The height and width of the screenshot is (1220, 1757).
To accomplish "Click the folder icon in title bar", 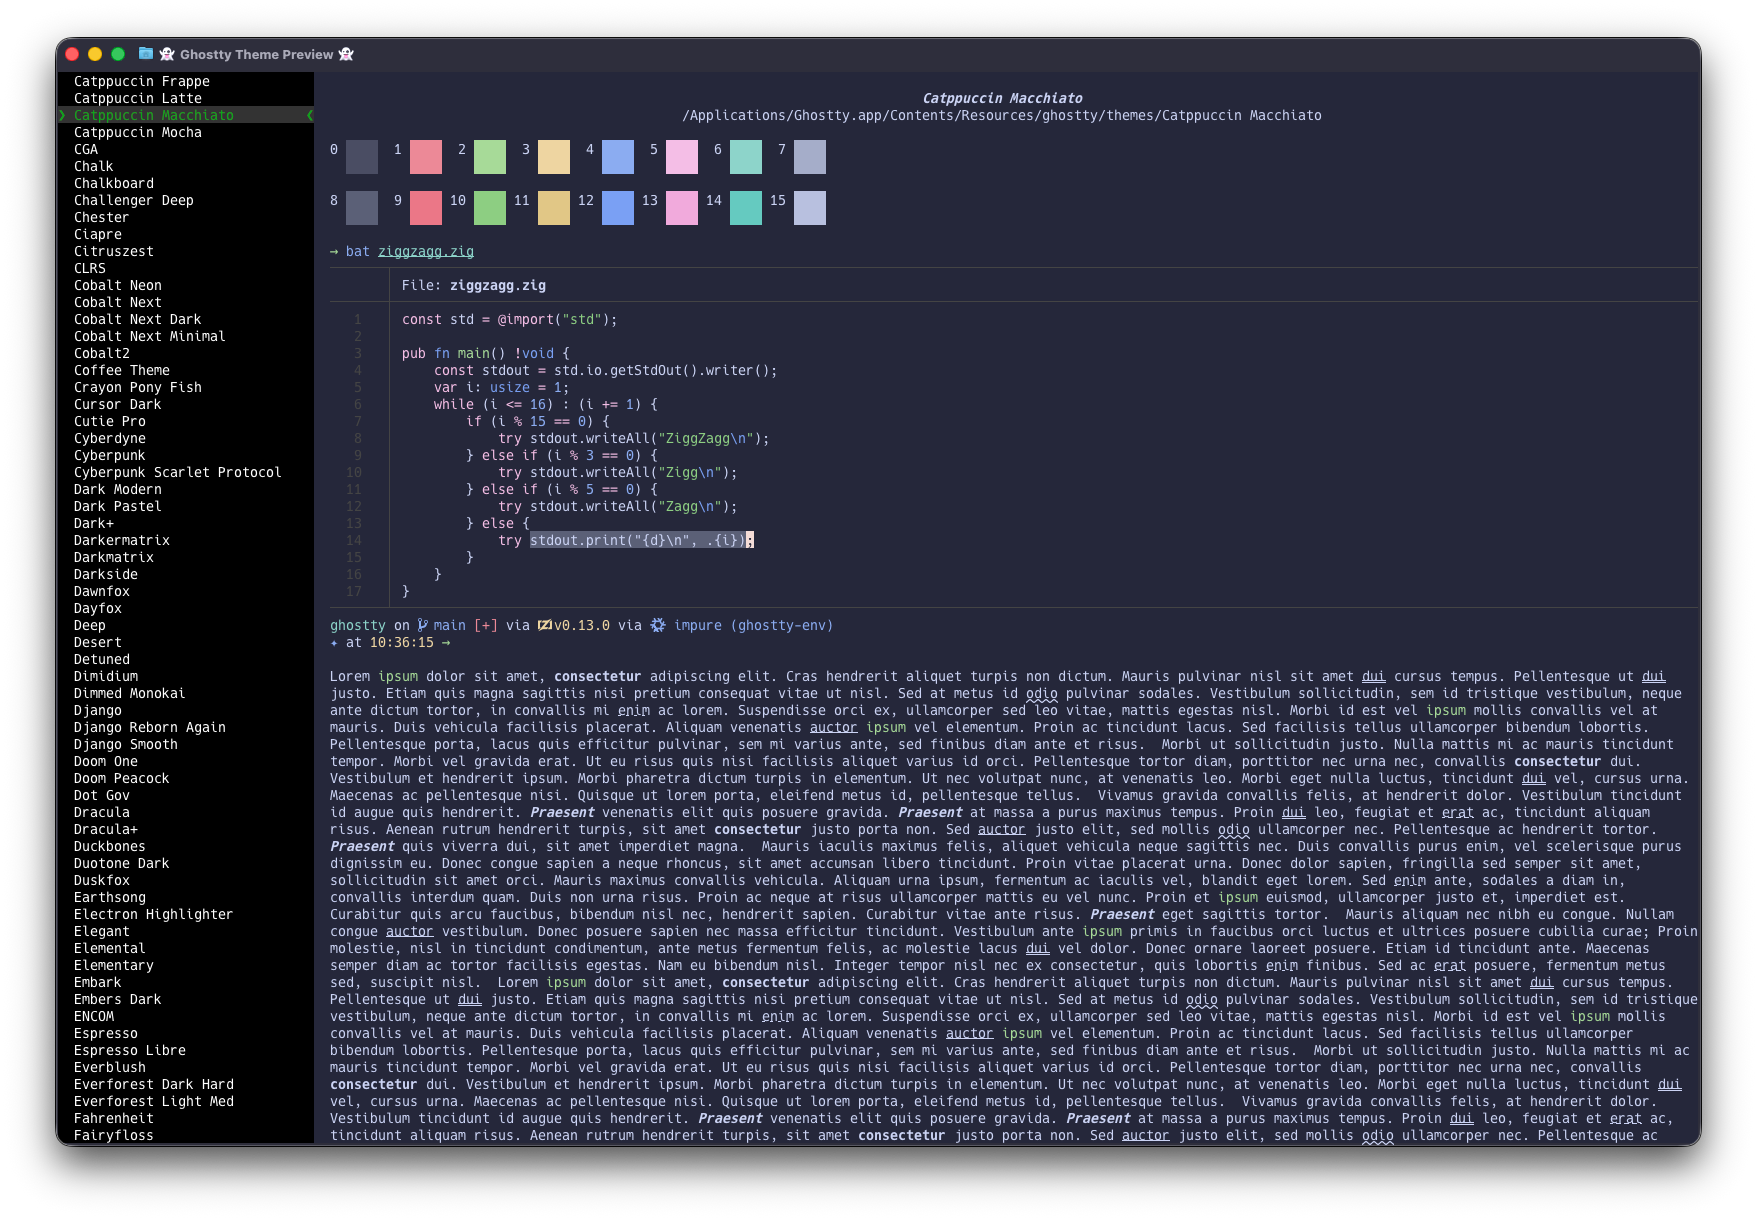I will [146, 54].
